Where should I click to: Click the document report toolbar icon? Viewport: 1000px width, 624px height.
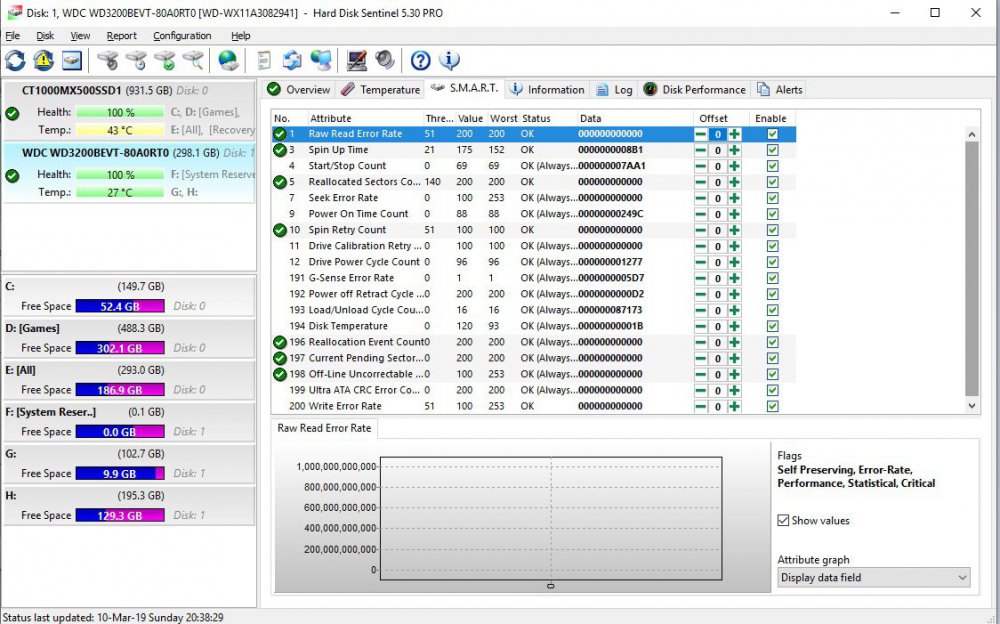pos(264,61)
